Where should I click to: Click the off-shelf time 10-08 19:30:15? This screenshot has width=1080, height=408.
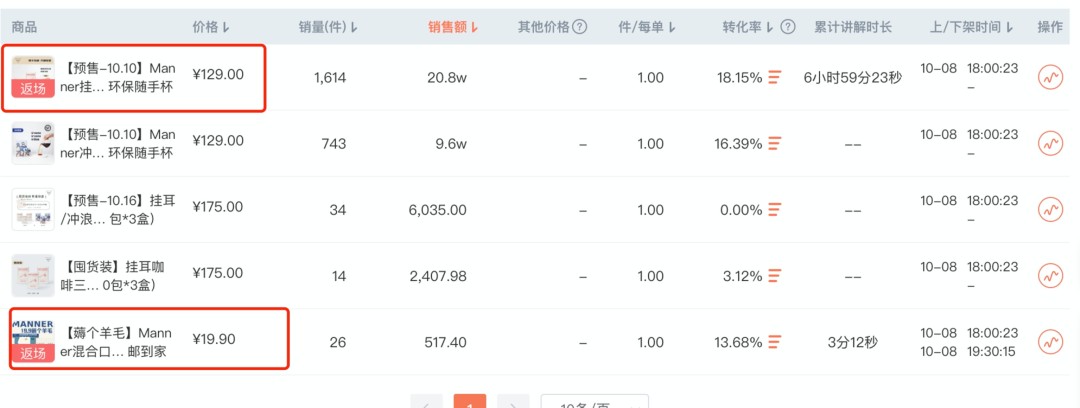[x=968, y=351]
